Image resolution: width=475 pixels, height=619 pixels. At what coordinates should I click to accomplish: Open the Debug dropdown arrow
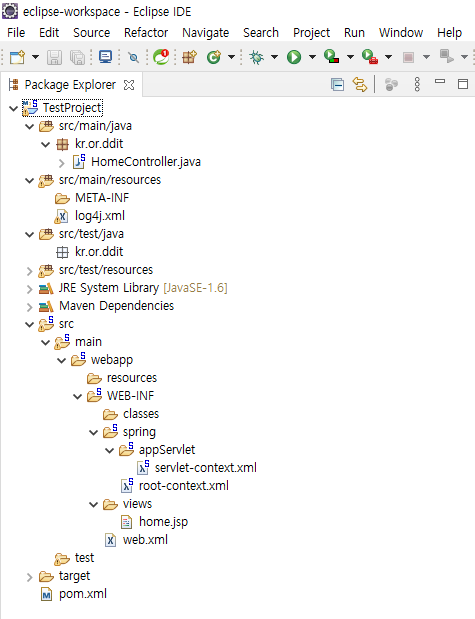point(274,57)
